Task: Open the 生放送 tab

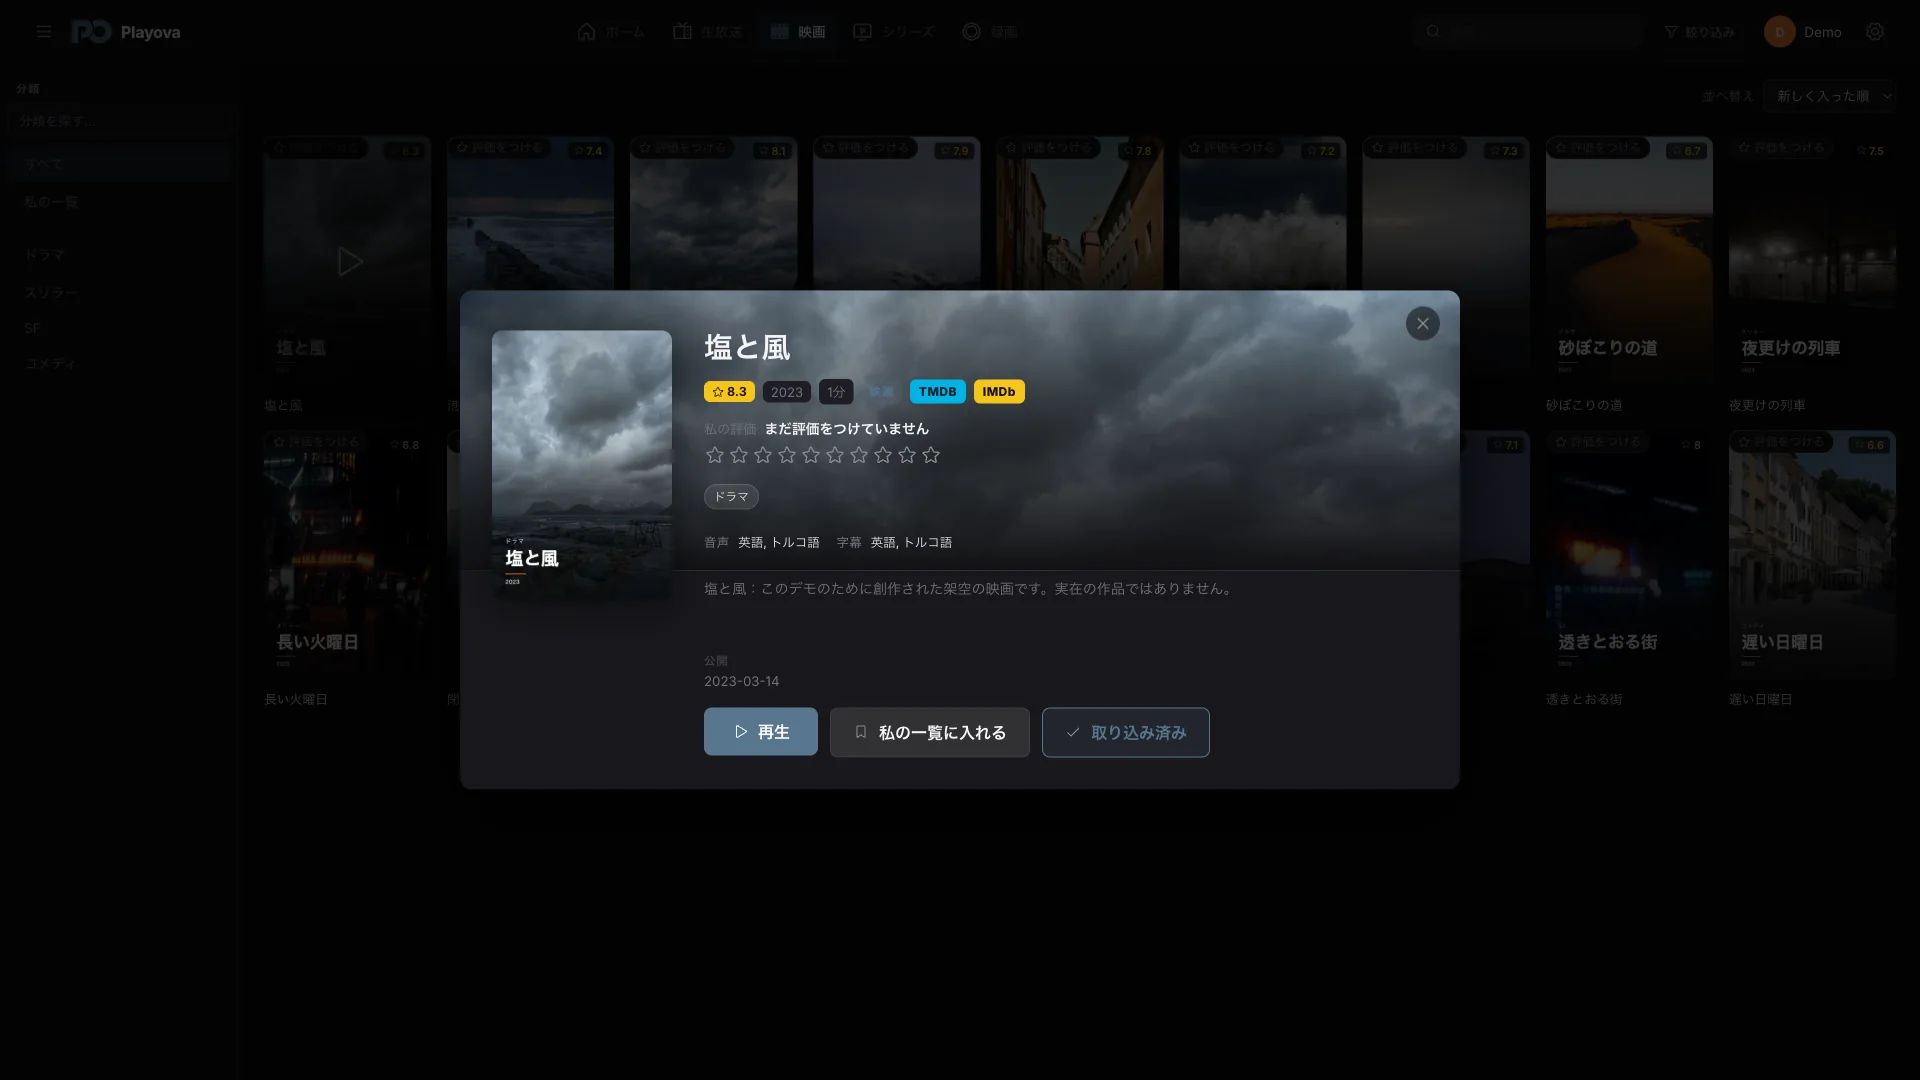Action: point(707,32)
